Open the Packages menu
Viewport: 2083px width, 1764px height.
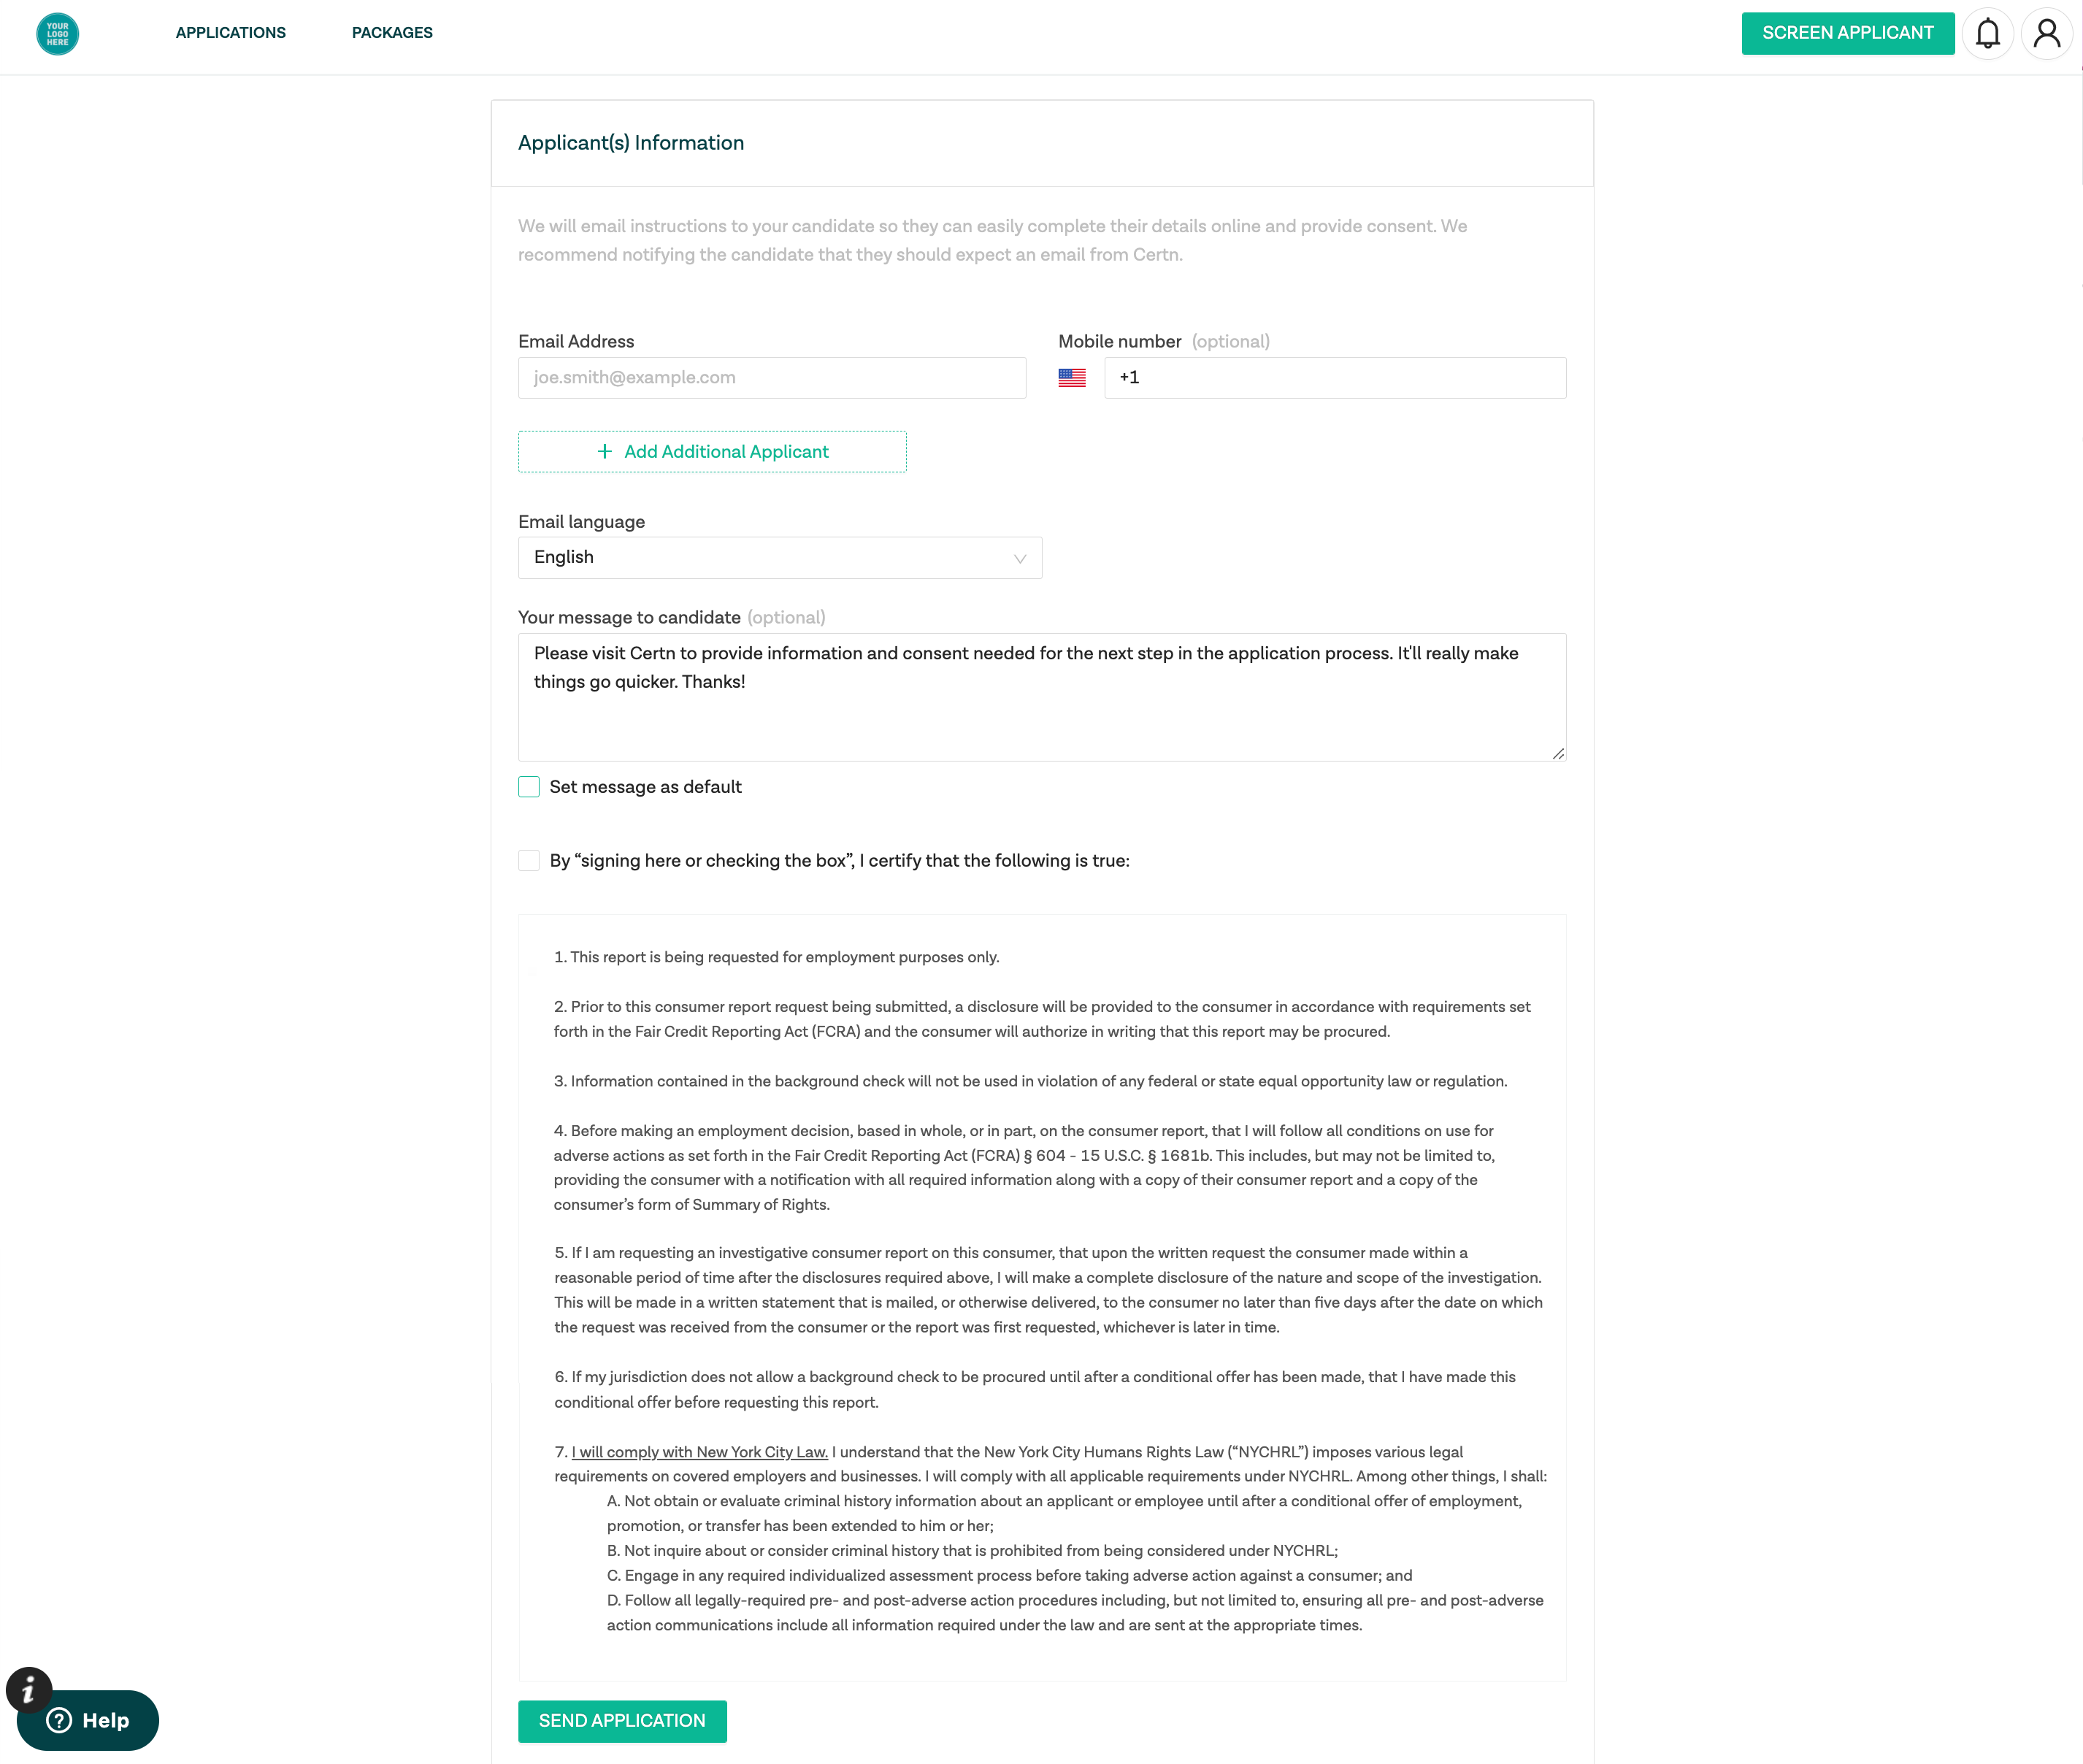click(392, 33)
